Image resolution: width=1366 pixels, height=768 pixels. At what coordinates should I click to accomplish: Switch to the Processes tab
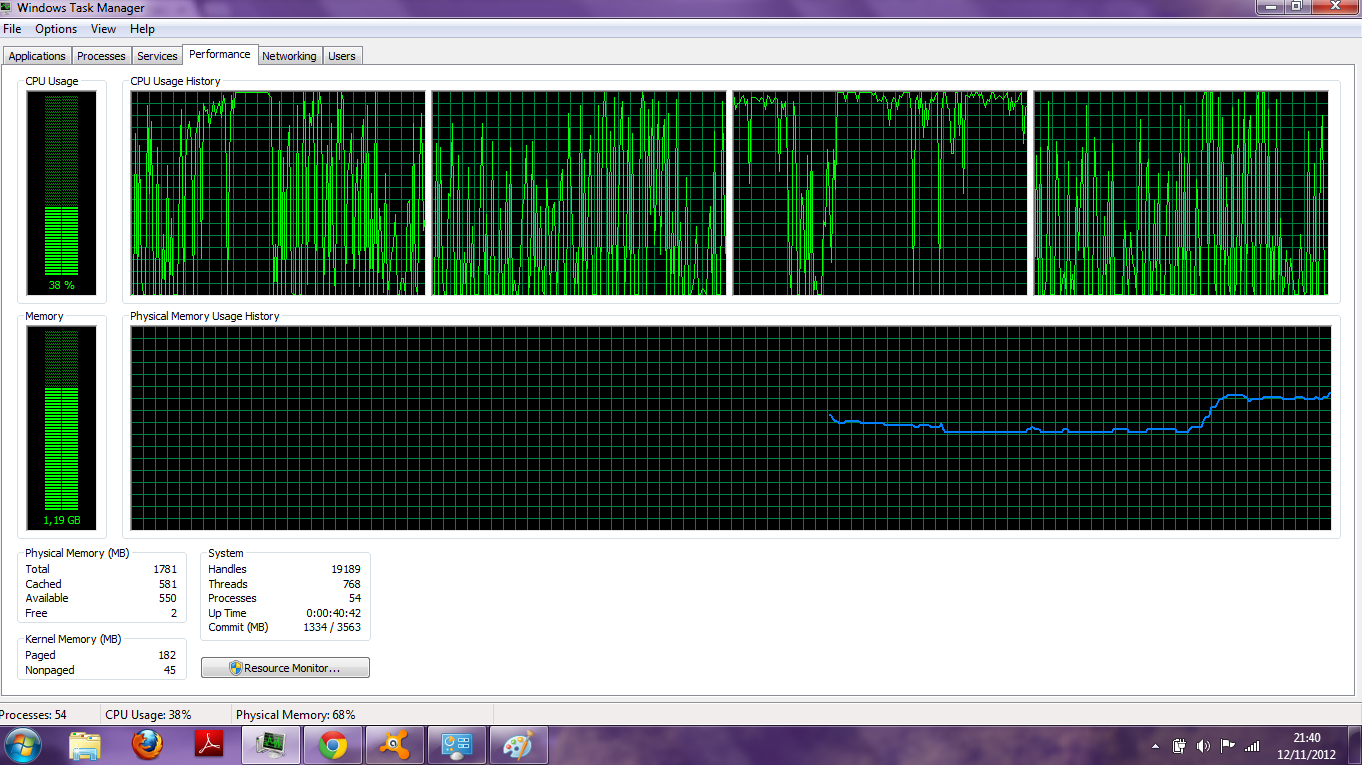pos(102,56)
